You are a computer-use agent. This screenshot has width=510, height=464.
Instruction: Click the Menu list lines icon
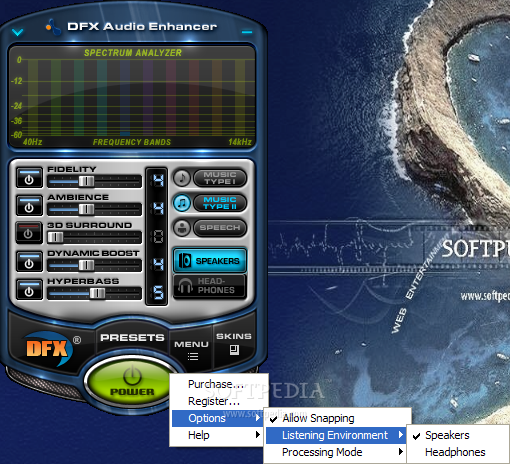point(193,357)
